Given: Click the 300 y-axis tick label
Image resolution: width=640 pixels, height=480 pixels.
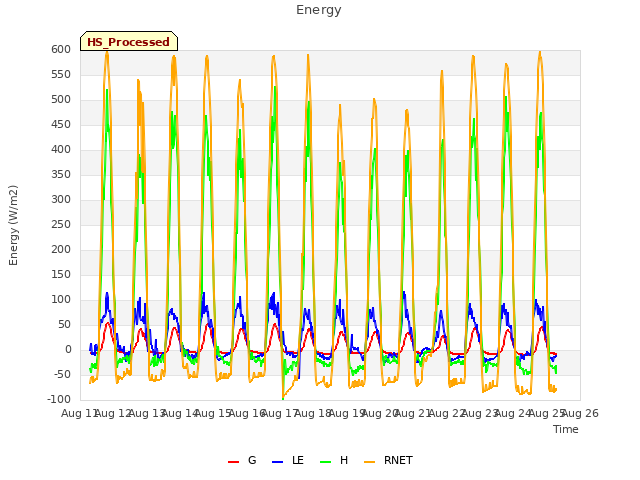Looking at the screenshot, I should (x=61, y=200).
